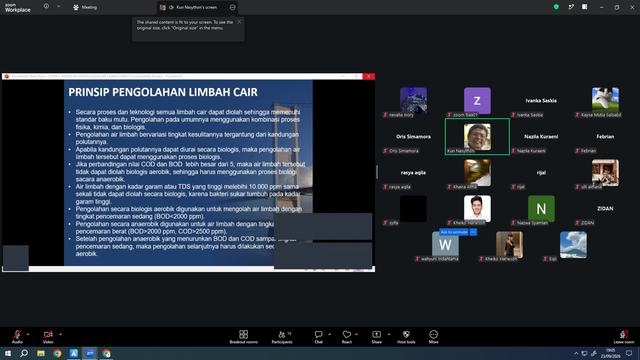Expand dropdown chevron beside meeting info icon

pyautogui.click(x=58, y=7)
